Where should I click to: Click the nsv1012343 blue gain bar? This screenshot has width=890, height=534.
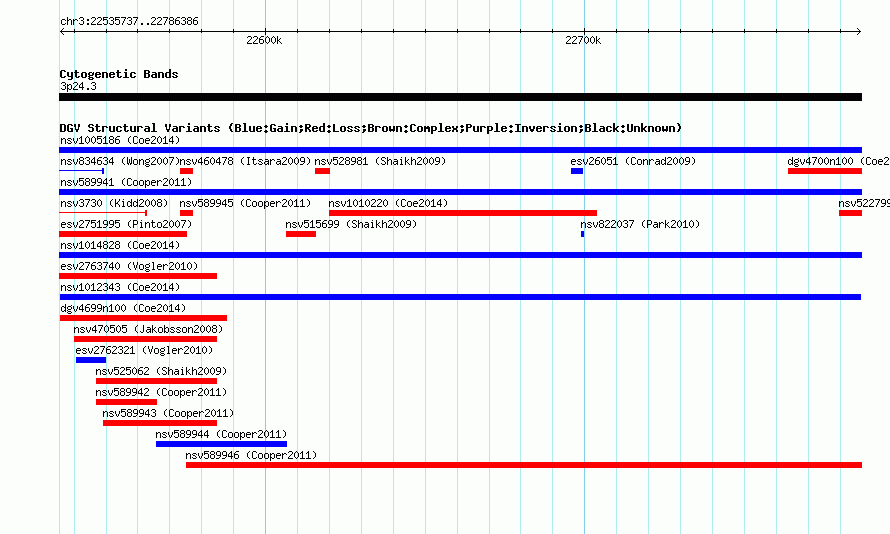point(460,297)
